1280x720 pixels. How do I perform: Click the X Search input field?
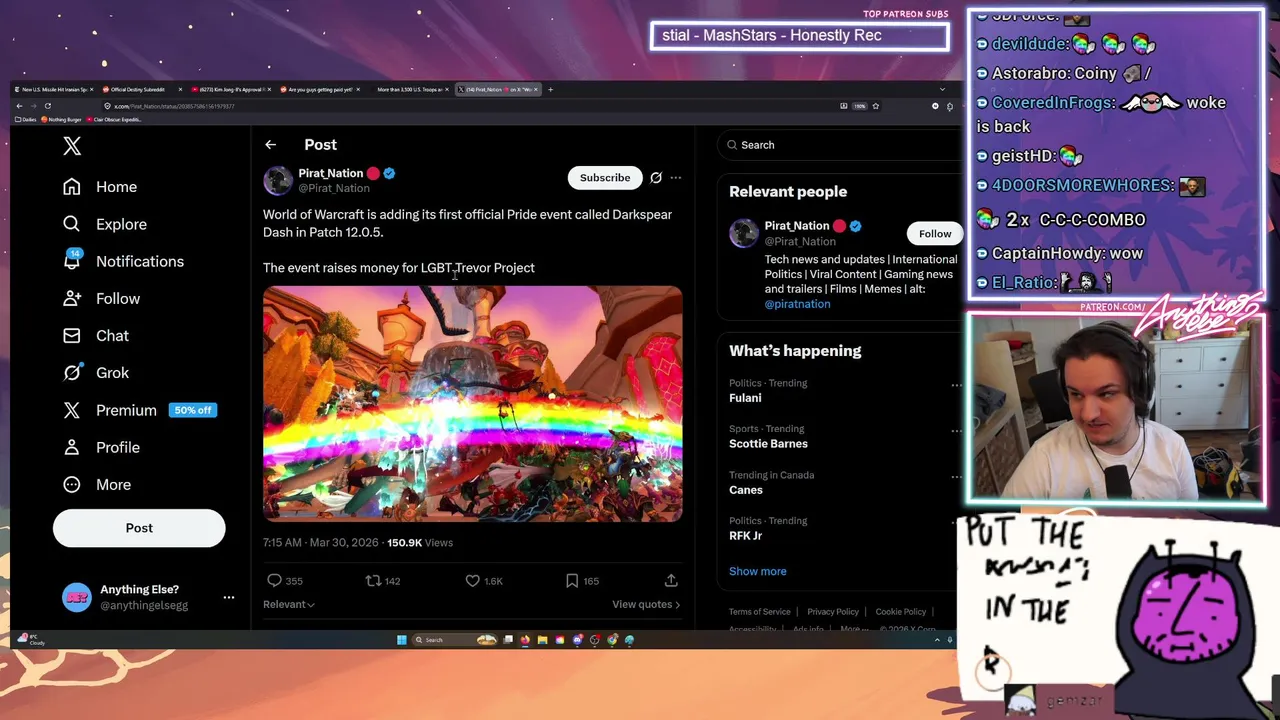pos(840,145)
